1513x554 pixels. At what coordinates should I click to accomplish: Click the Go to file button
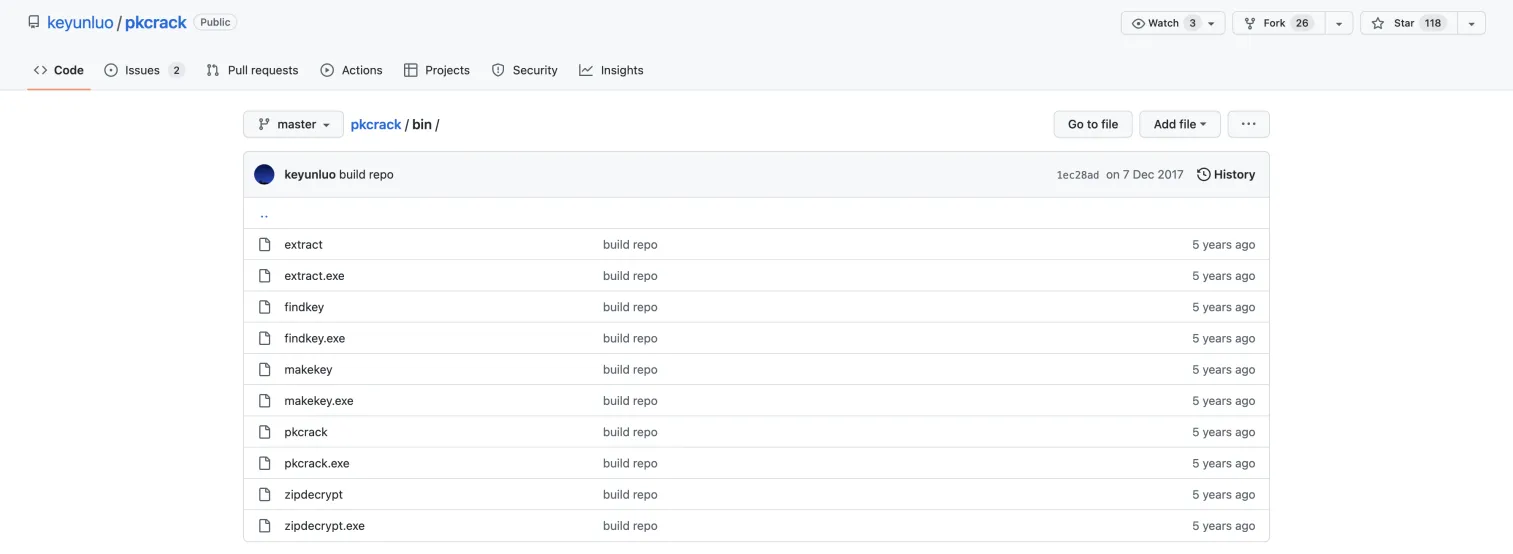click(x=1093, y=124)
